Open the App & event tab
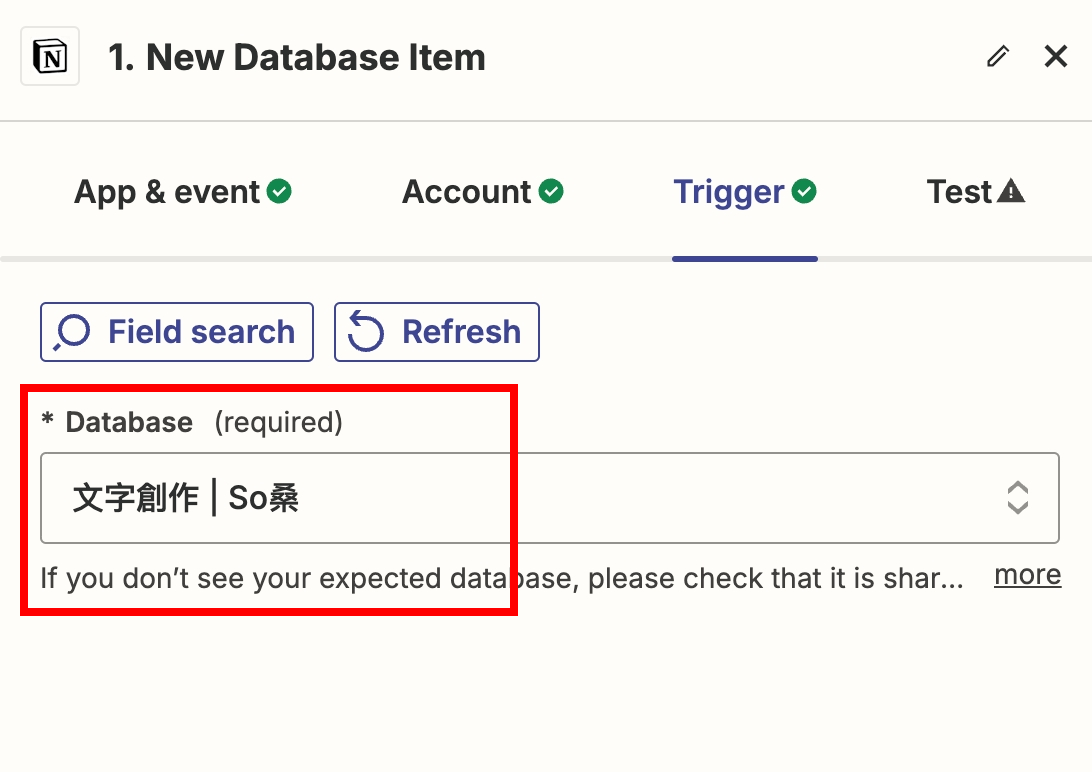Screen dimensions: 1092x772 click(167, 192)
